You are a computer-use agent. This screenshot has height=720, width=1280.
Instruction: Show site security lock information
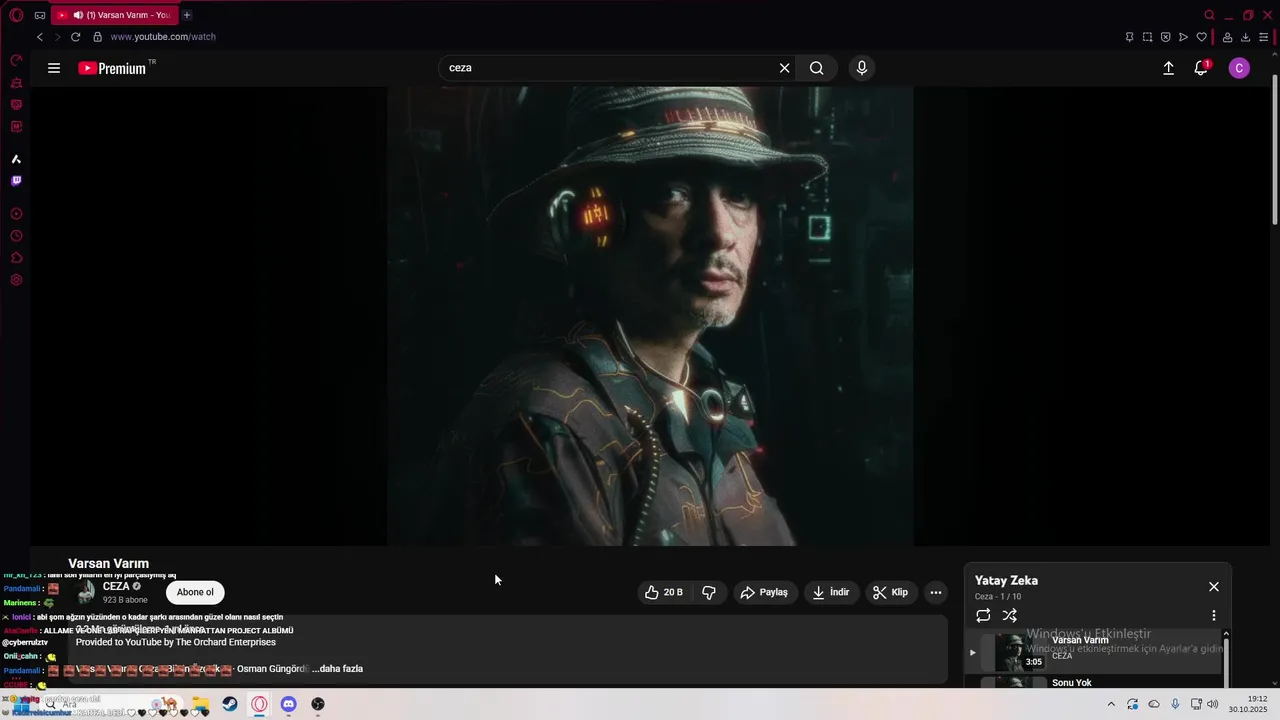click(x=97, y=37)
